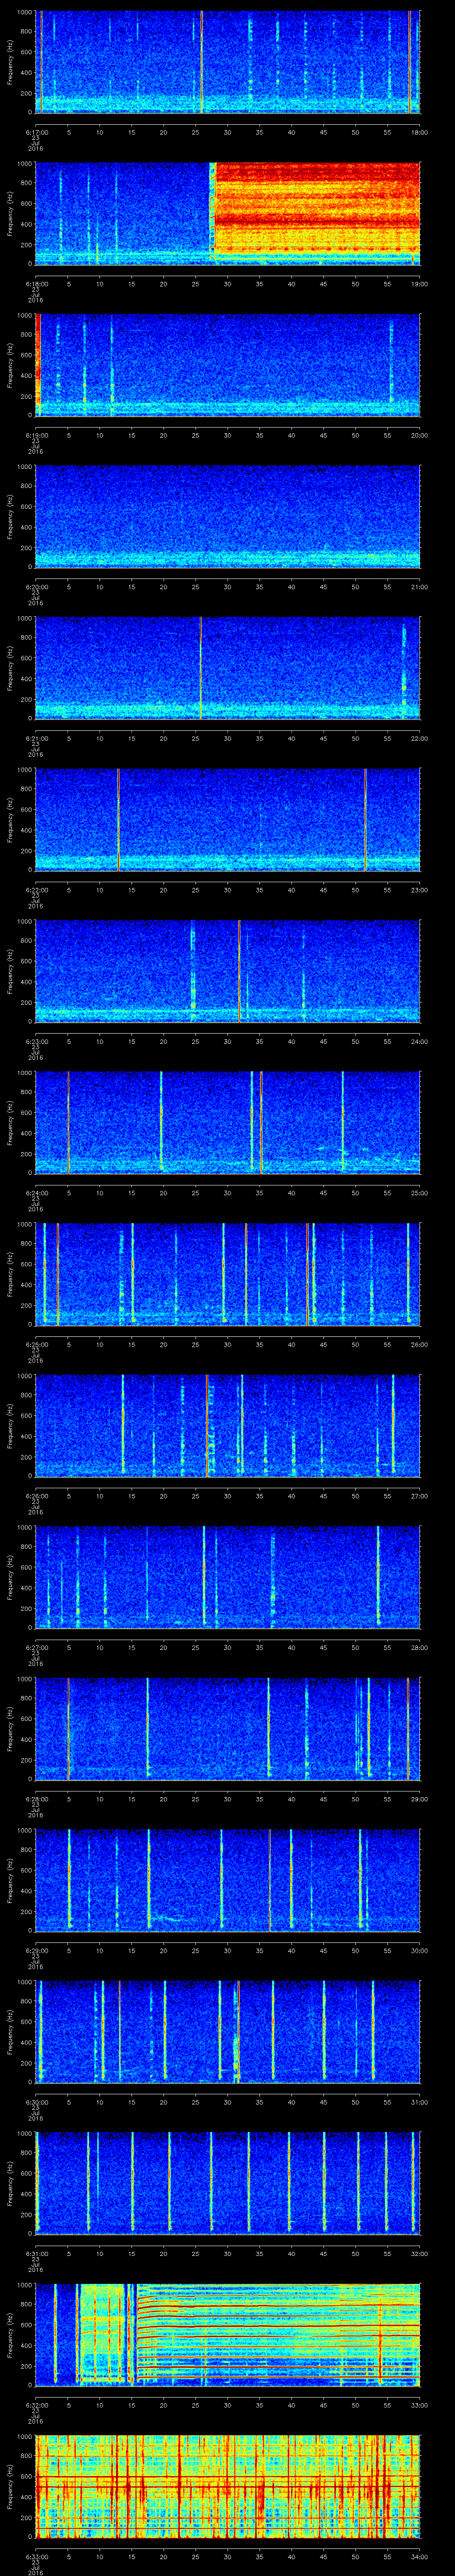Click the 6:21:00 start time label
The image size is (455, 2576).
36,739
